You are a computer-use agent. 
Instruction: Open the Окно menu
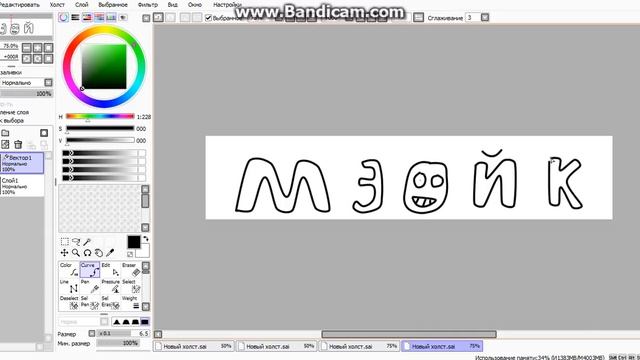195,4
